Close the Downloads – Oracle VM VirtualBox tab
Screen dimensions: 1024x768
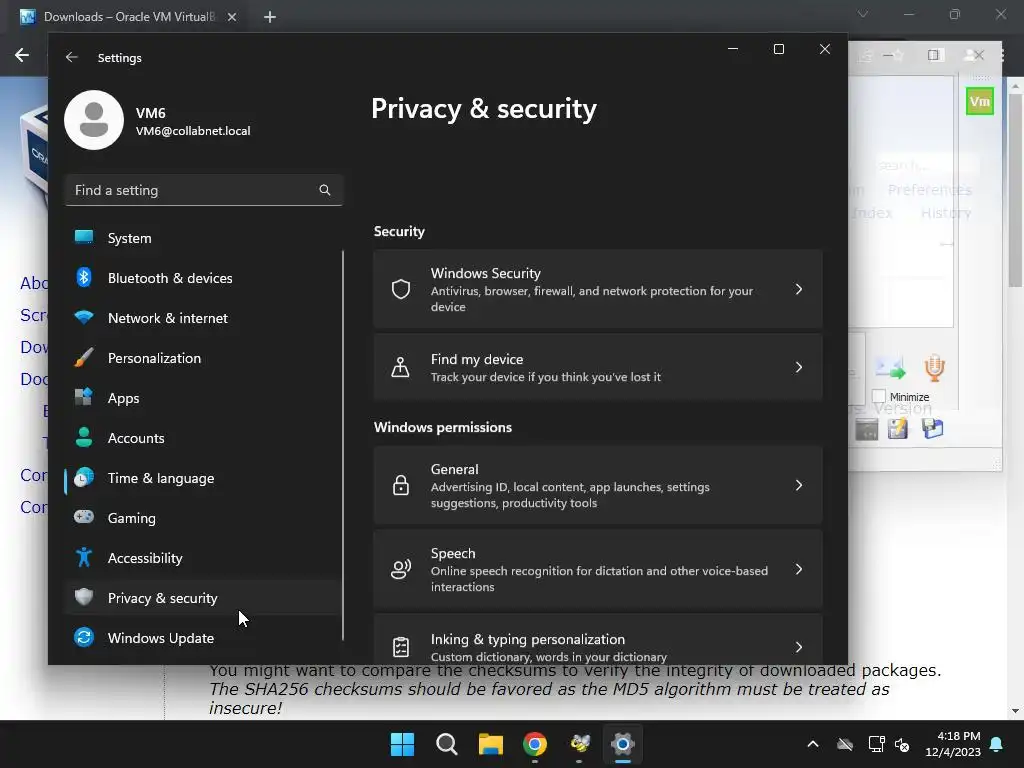232,17
